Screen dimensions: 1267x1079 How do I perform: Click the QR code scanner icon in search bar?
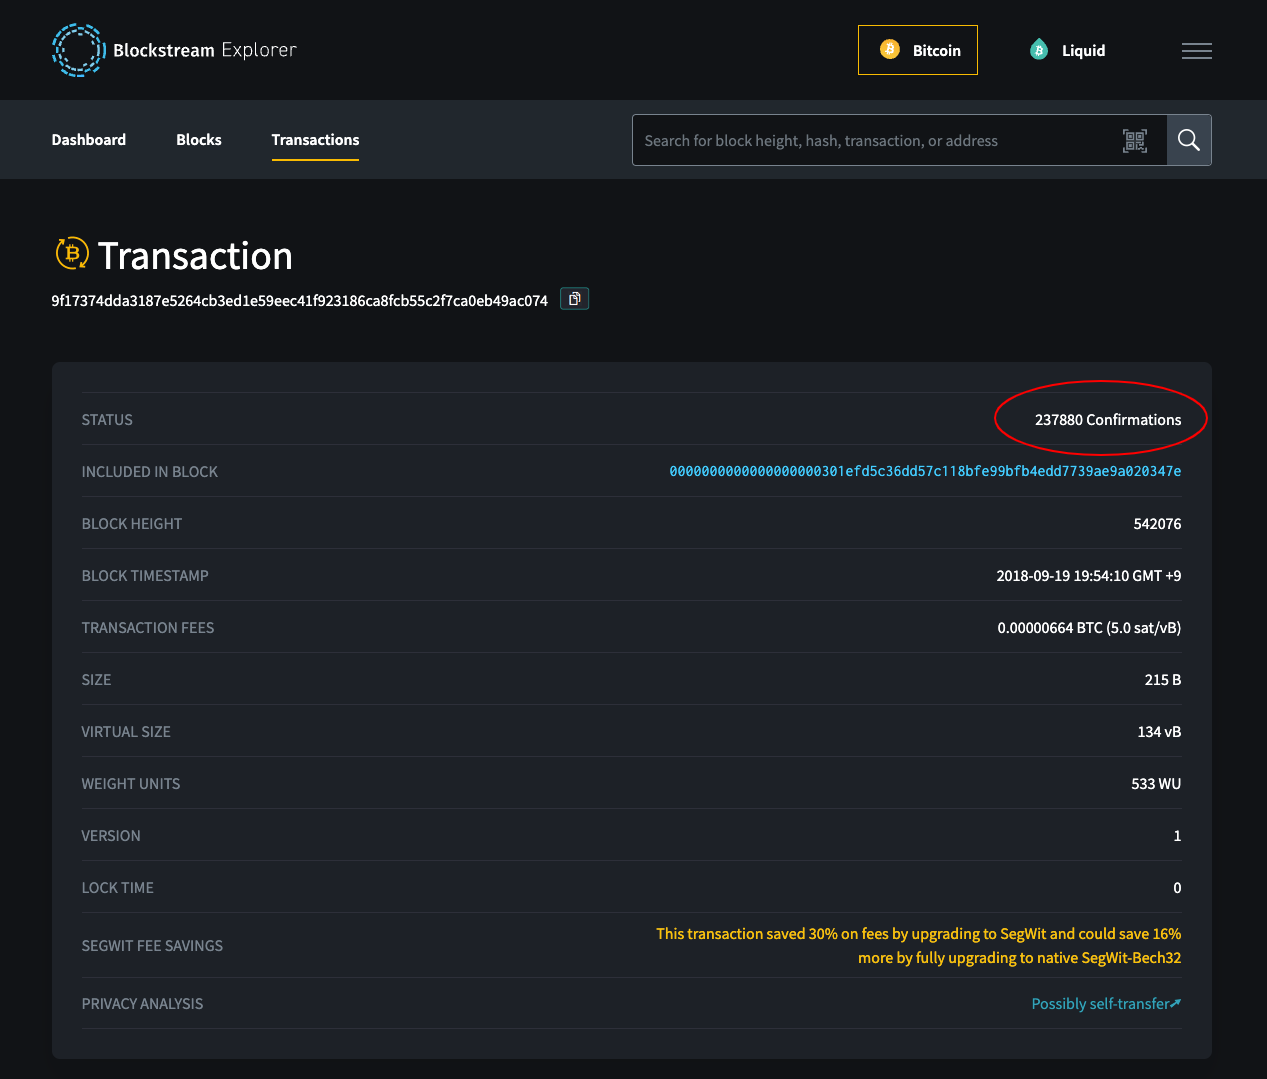click(1135, 140)
